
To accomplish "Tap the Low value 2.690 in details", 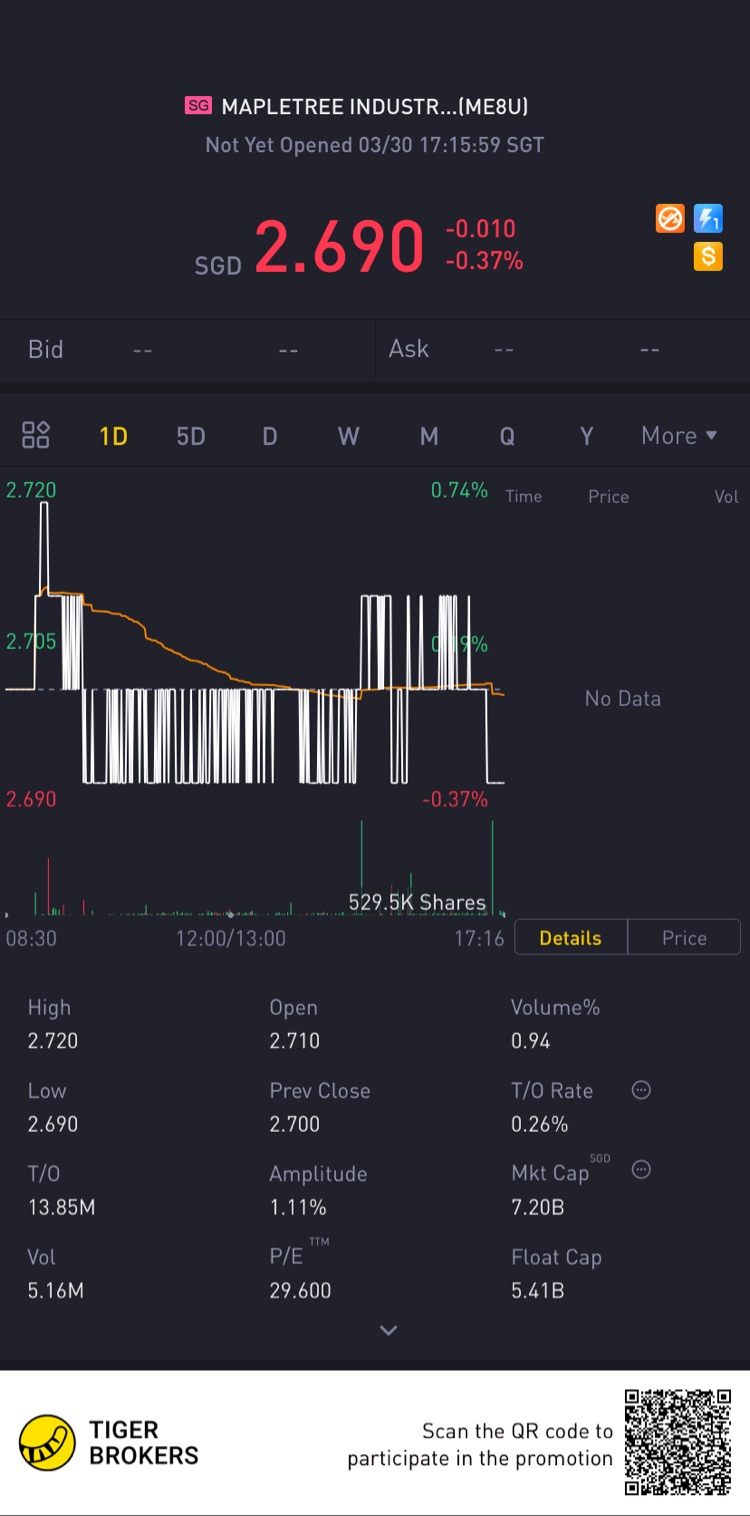I will tap(53, 1124).
